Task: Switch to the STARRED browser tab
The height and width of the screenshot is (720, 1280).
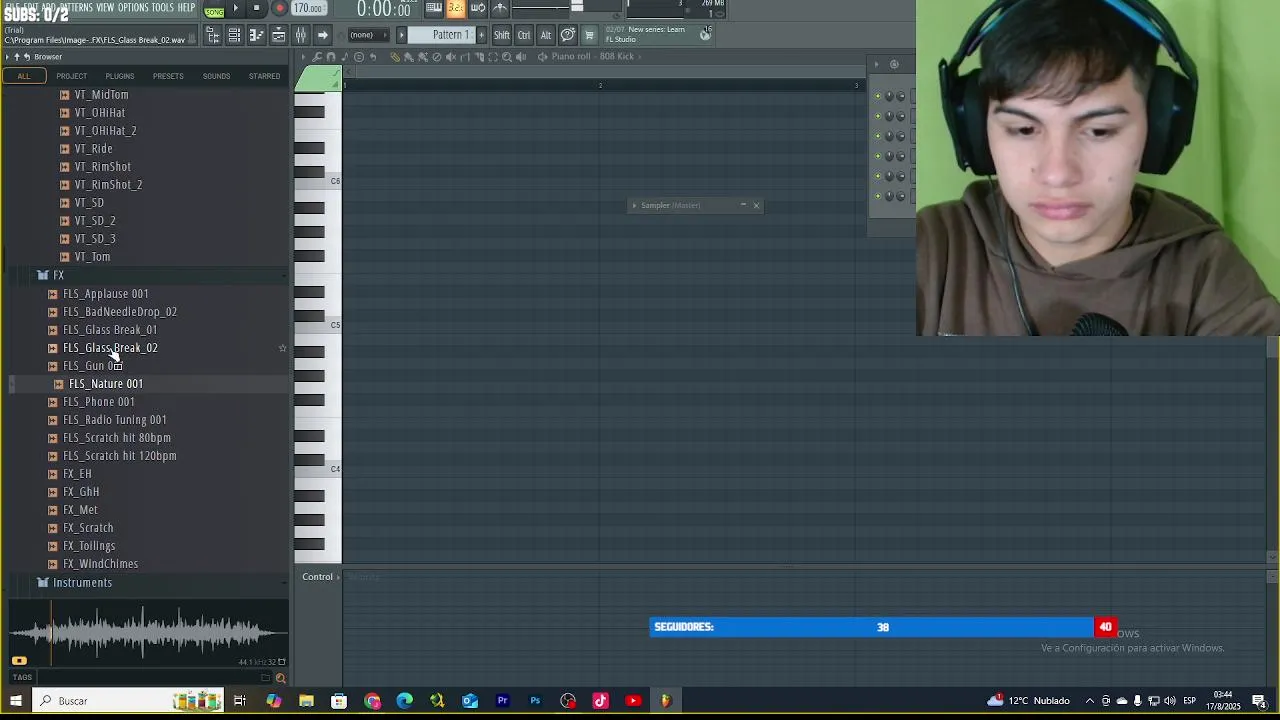Action: (x=264, y=76)
